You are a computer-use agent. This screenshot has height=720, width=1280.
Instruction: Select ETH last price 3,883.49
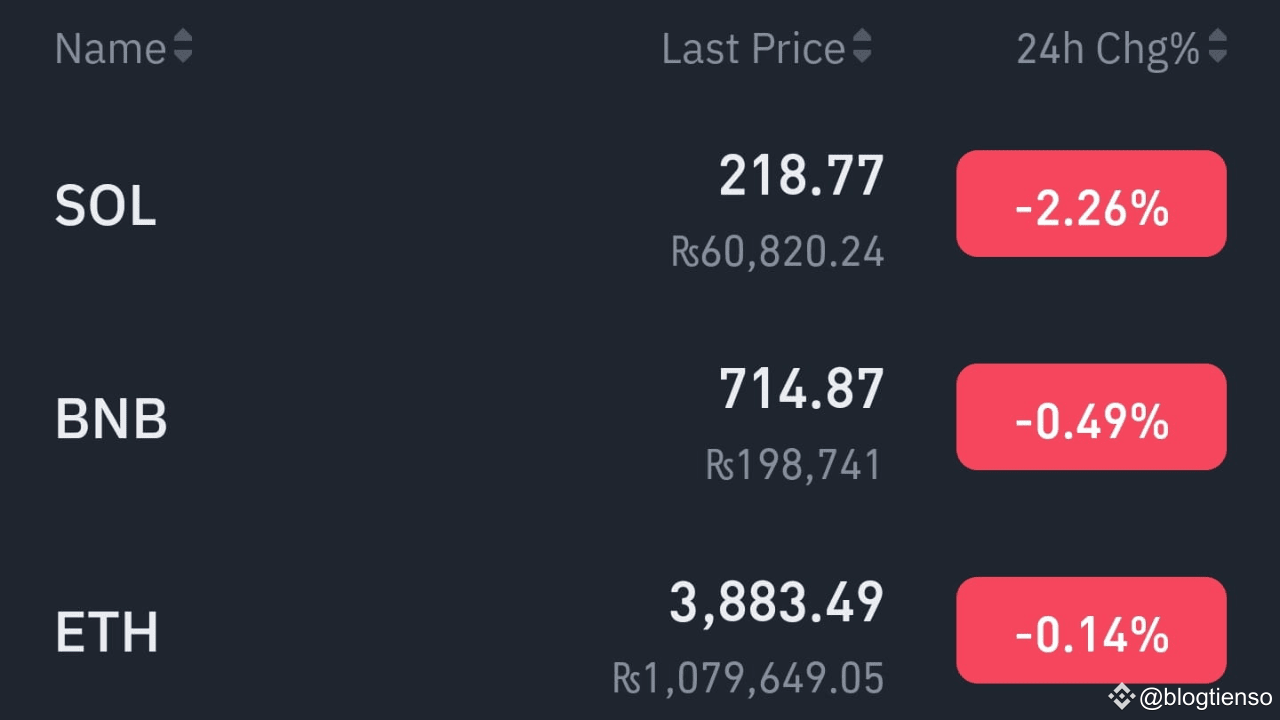click(776, 603)
